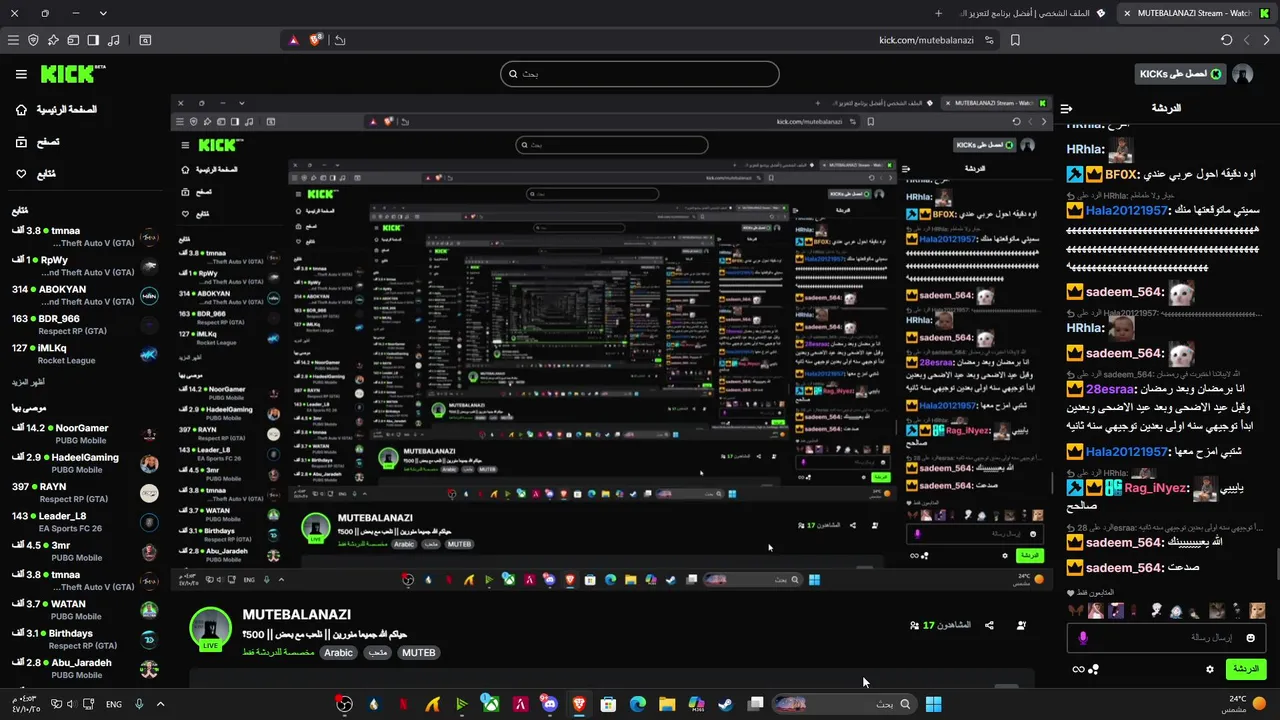Screen dimensions: 1280x720
Task: Click the taskbar search box
Action: pyautogui.click(x=842, y=704)
